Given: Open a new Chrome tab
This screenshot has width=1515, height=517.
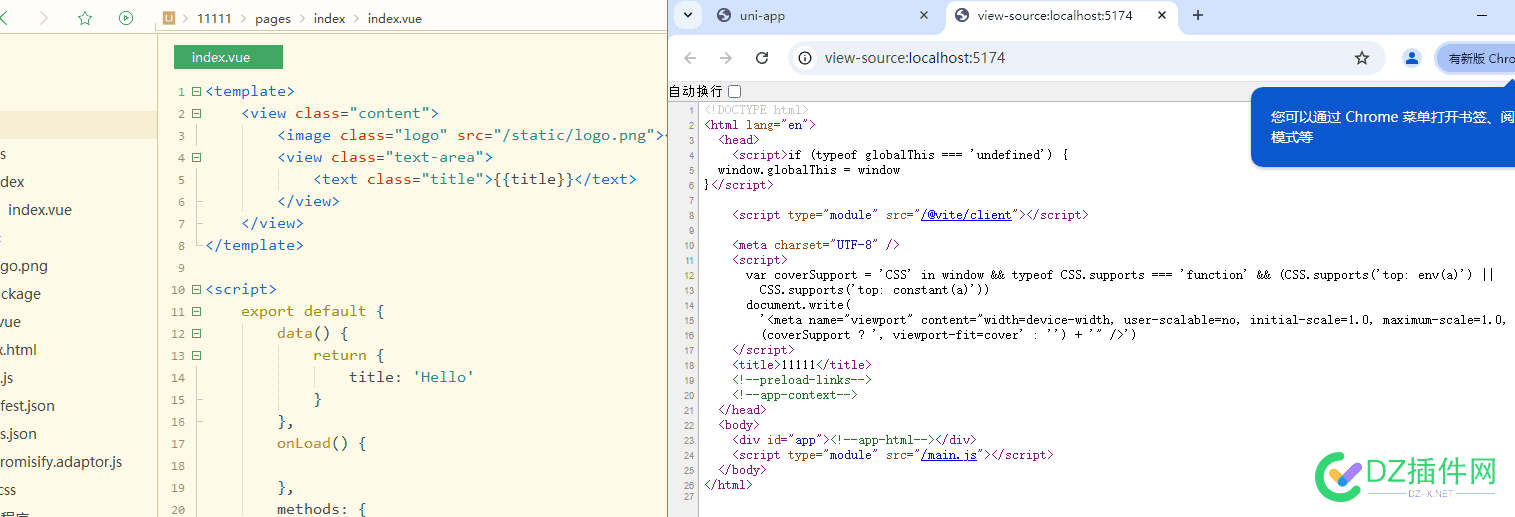Looking at the screenshot, I should (x=1198, y=15).
